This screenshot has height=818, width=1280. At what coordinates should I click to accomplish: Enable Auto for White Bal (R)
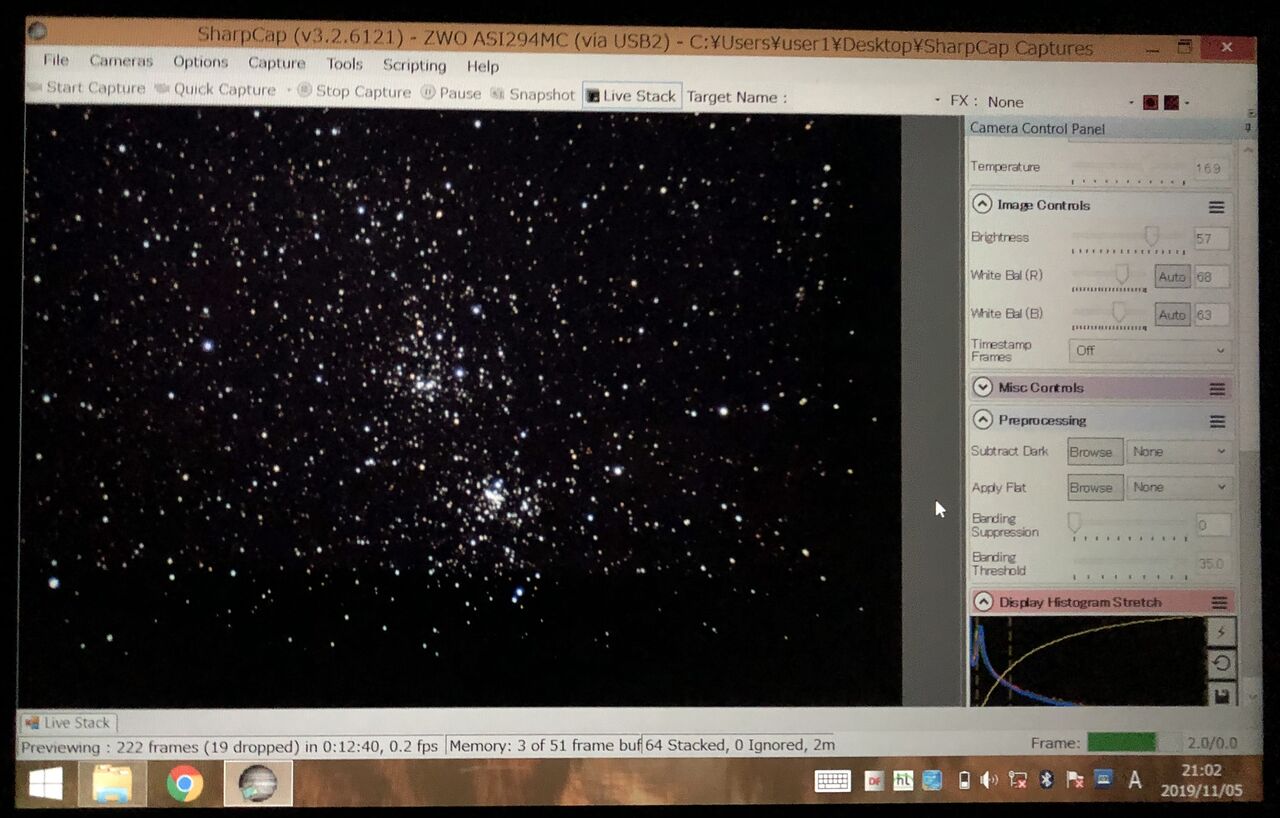point(1172,277)
